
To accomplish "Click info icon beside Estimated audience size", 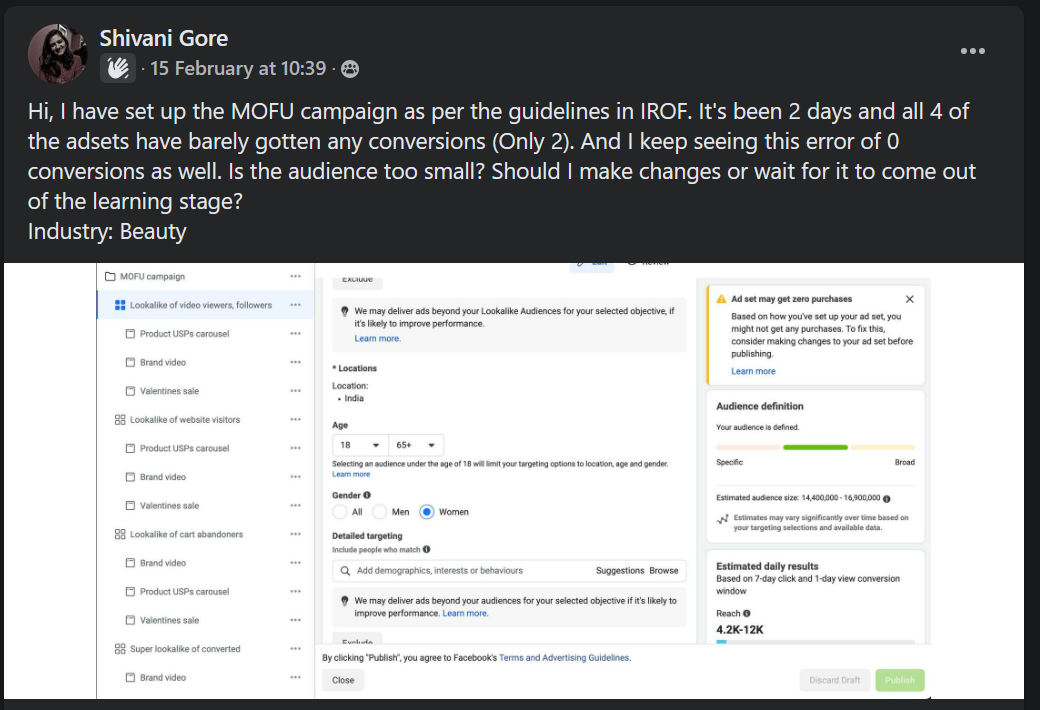I will pyautogui.click(x=887, y=498).
